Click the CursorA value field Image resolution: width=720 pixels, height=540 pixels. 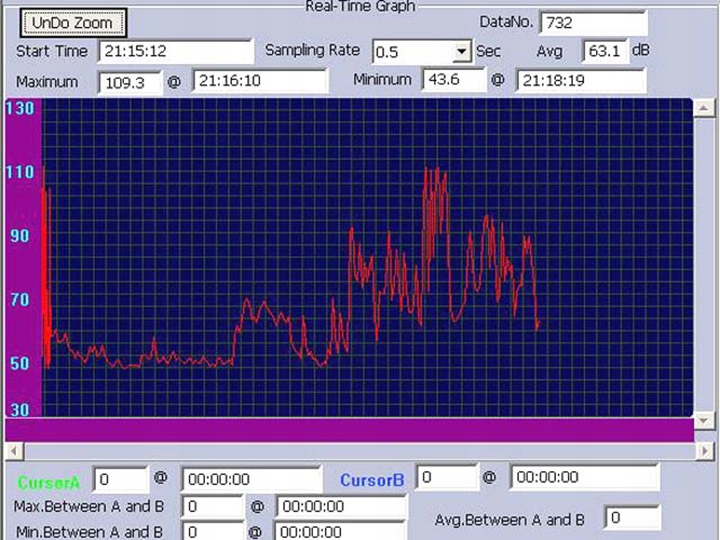click(x=120, y=479)
